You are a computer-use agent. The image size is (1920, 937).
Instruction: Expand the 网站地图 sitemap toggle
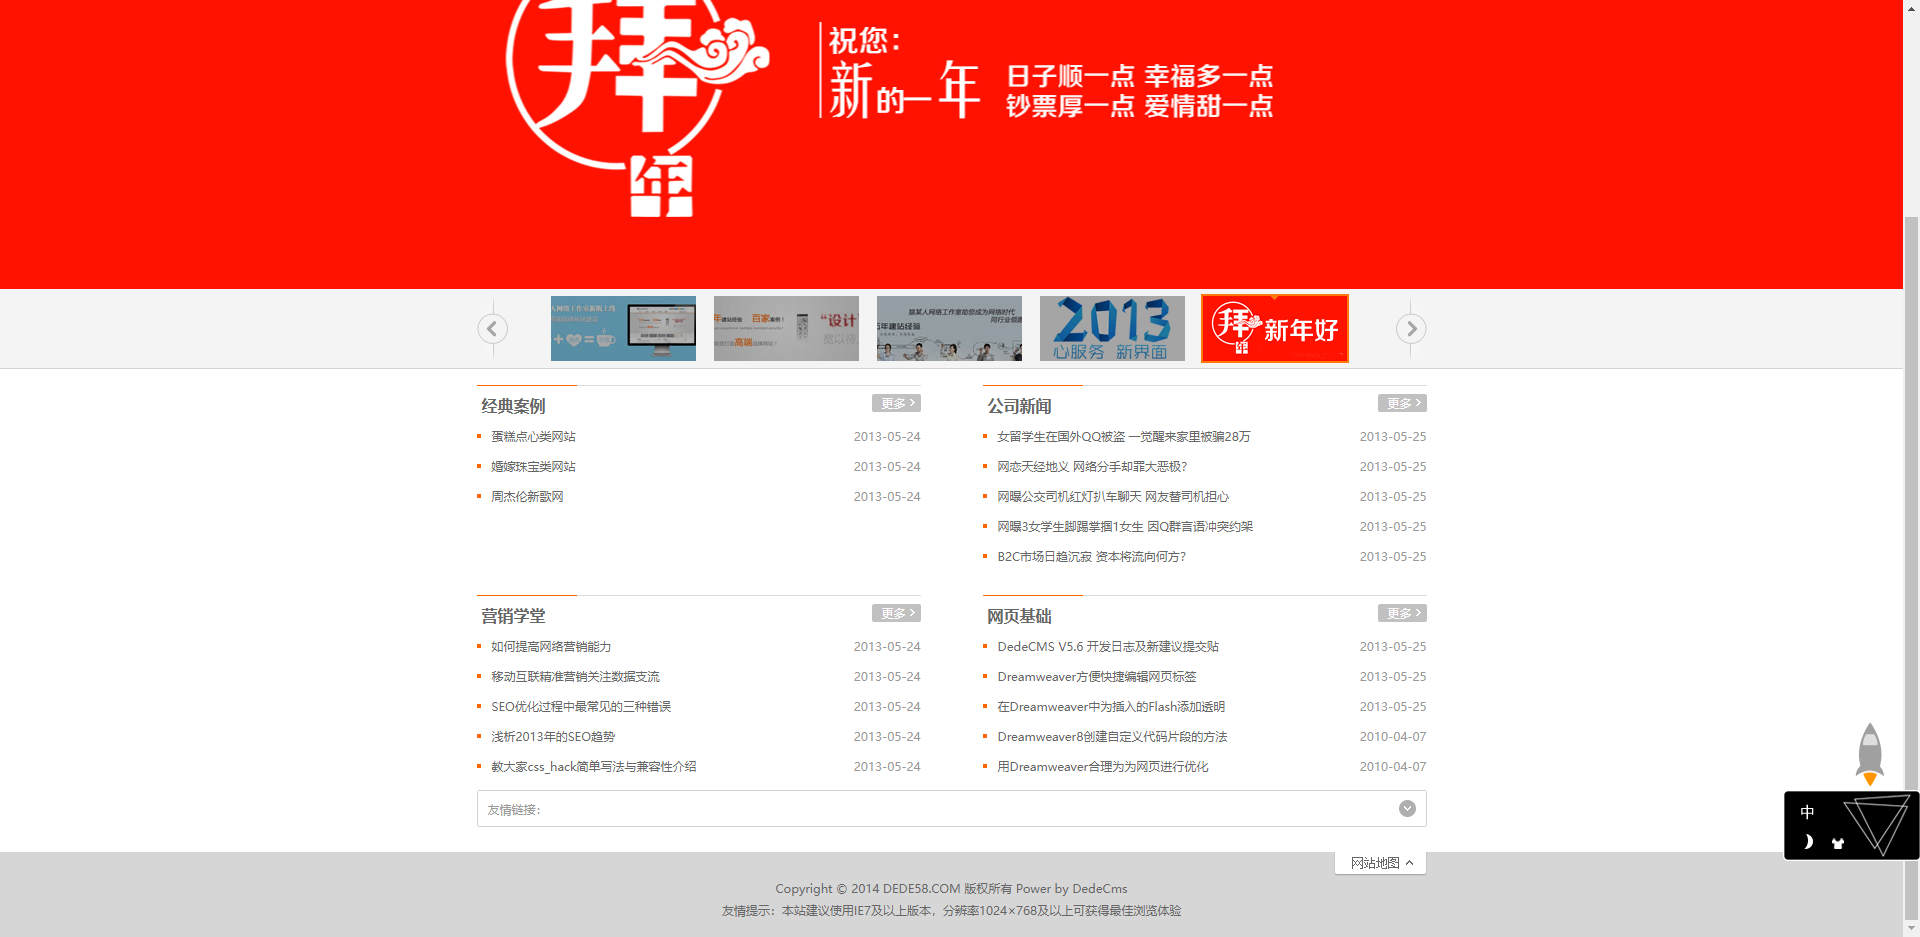pos(1381,863)
